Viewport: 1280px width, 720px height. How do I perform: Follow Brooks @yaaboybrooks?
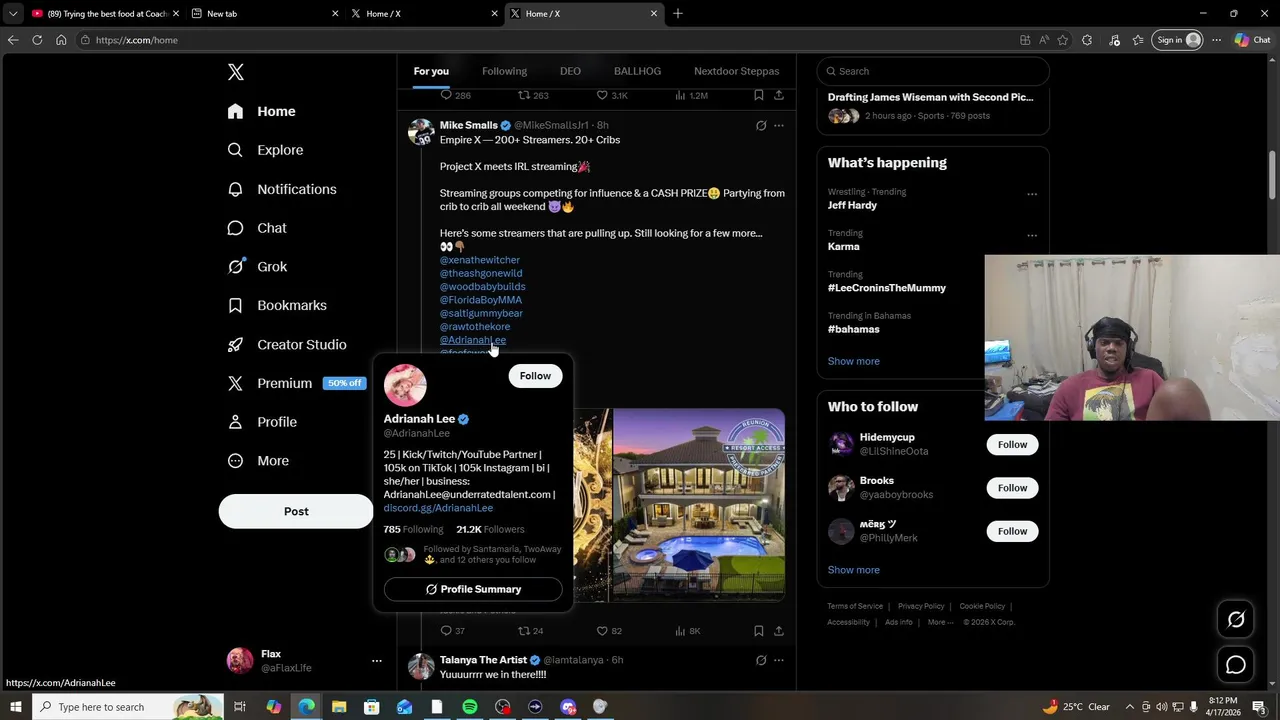pos(1012,488)
